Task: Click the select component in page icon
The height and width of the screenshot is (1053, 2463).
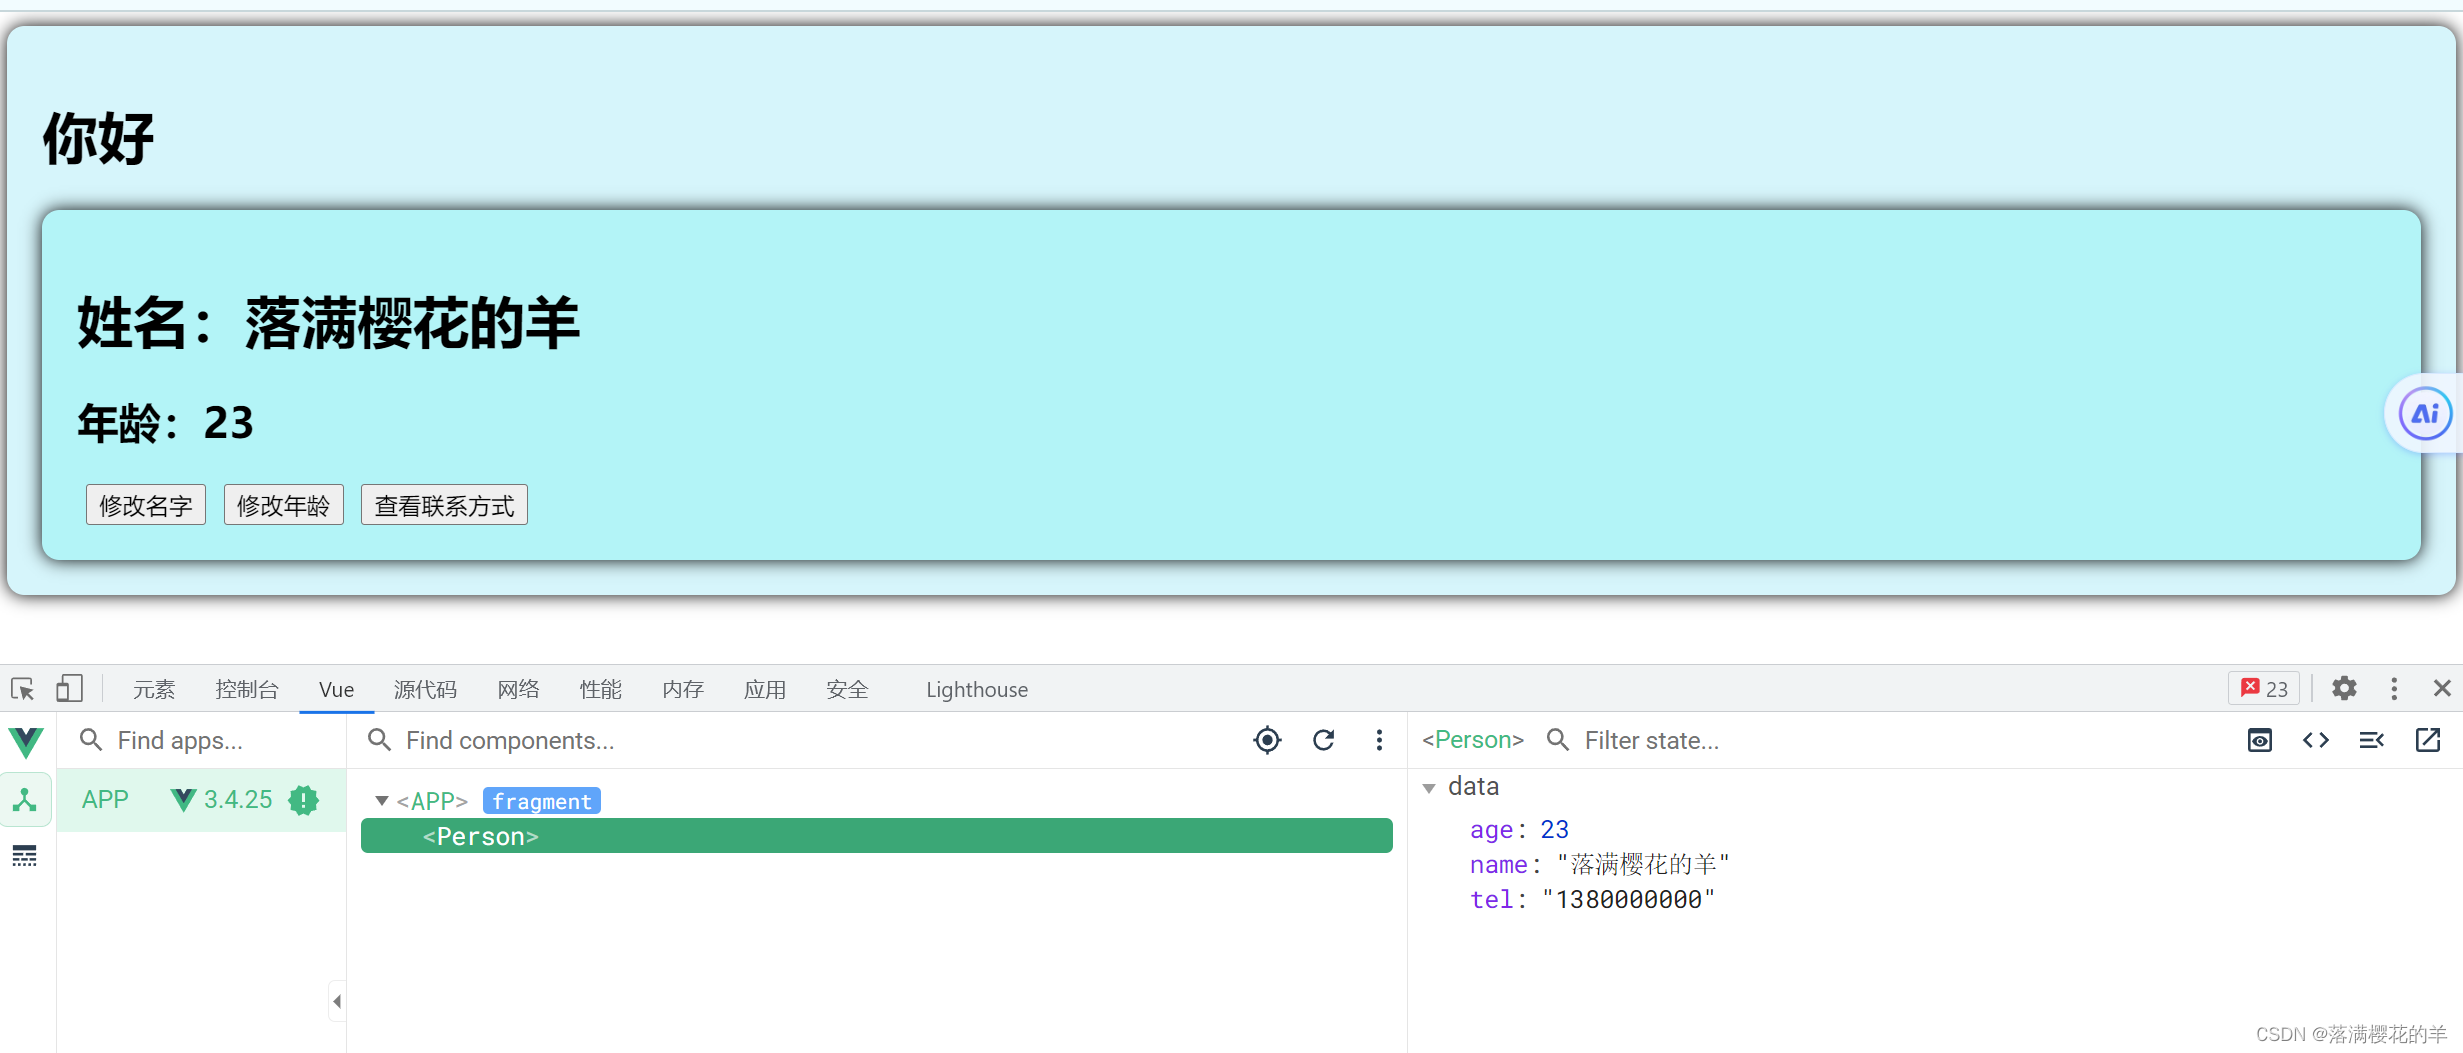Action: pos(1267,740)
